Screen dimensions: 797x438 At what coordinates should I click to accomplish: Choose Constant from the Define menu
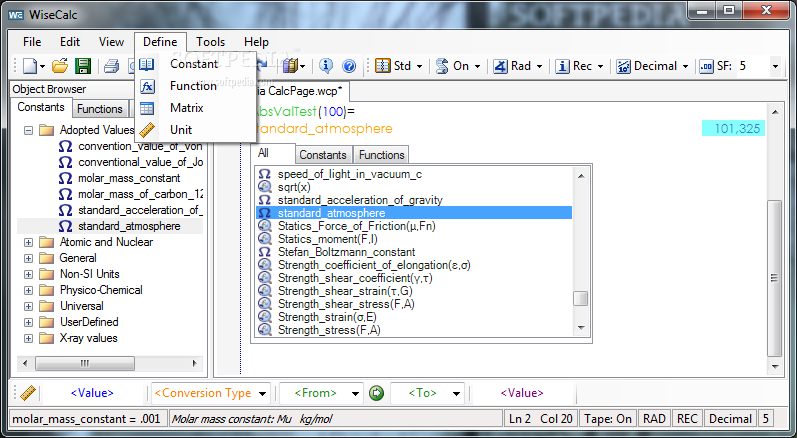point(196,64)
